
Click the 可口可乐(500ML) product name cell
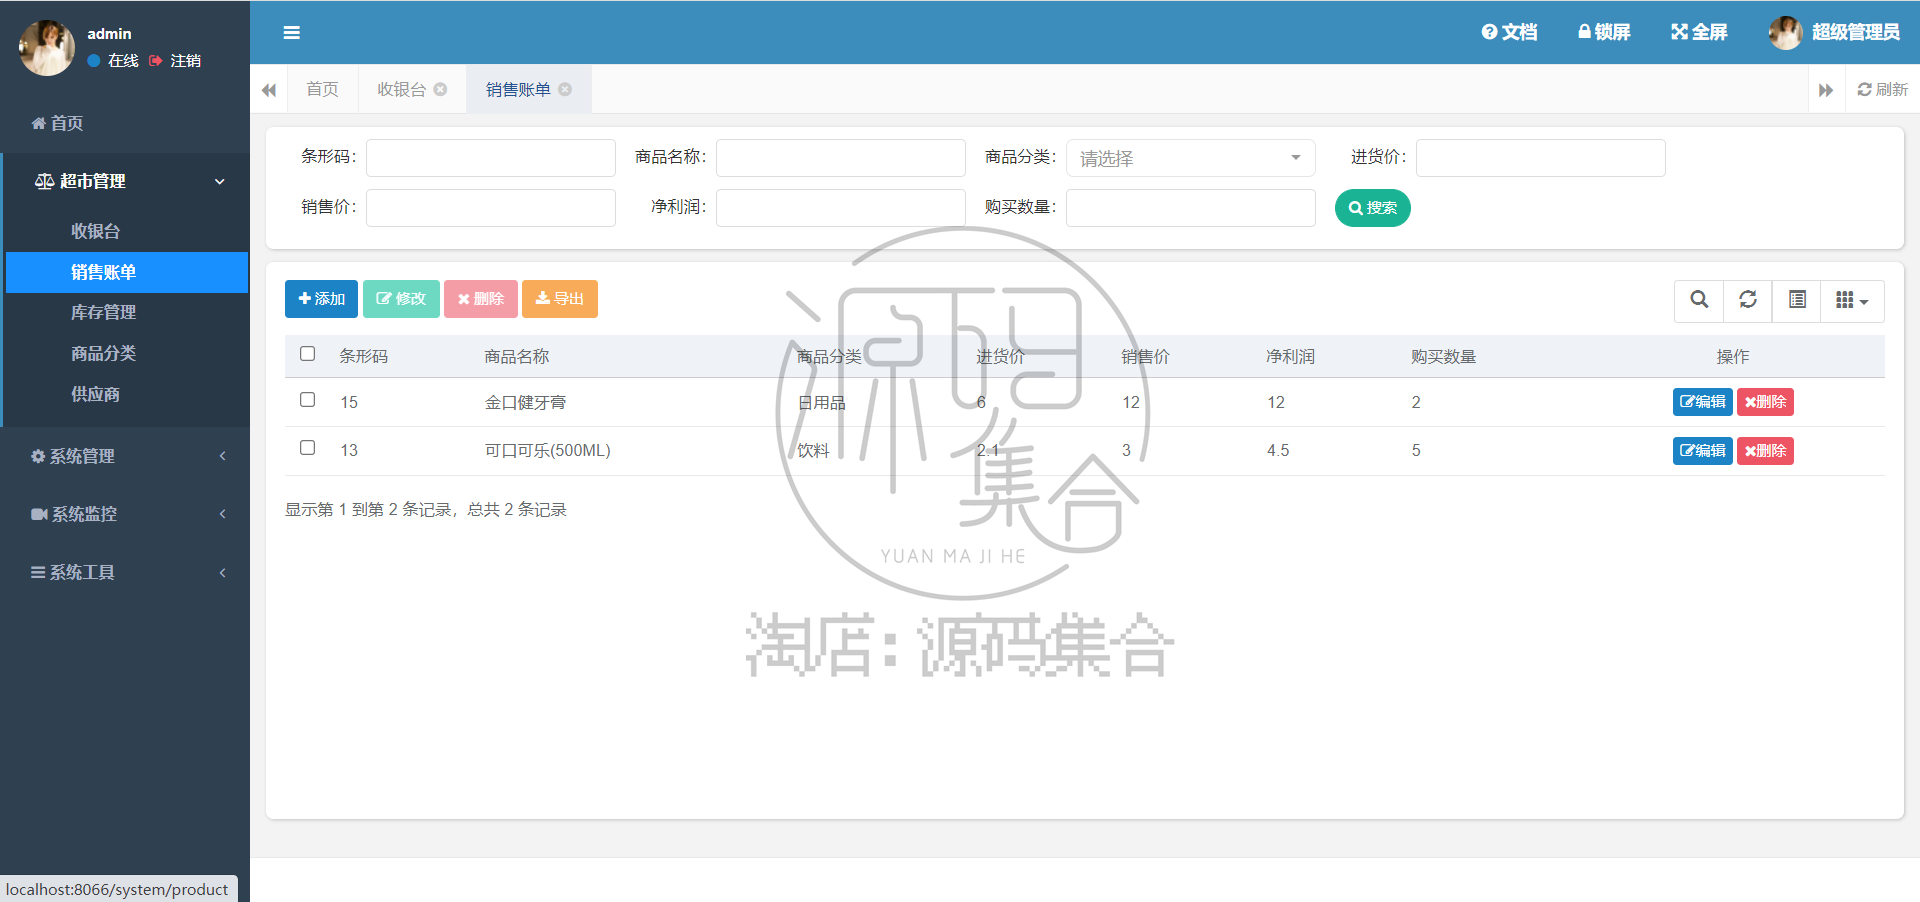point(547,451)
